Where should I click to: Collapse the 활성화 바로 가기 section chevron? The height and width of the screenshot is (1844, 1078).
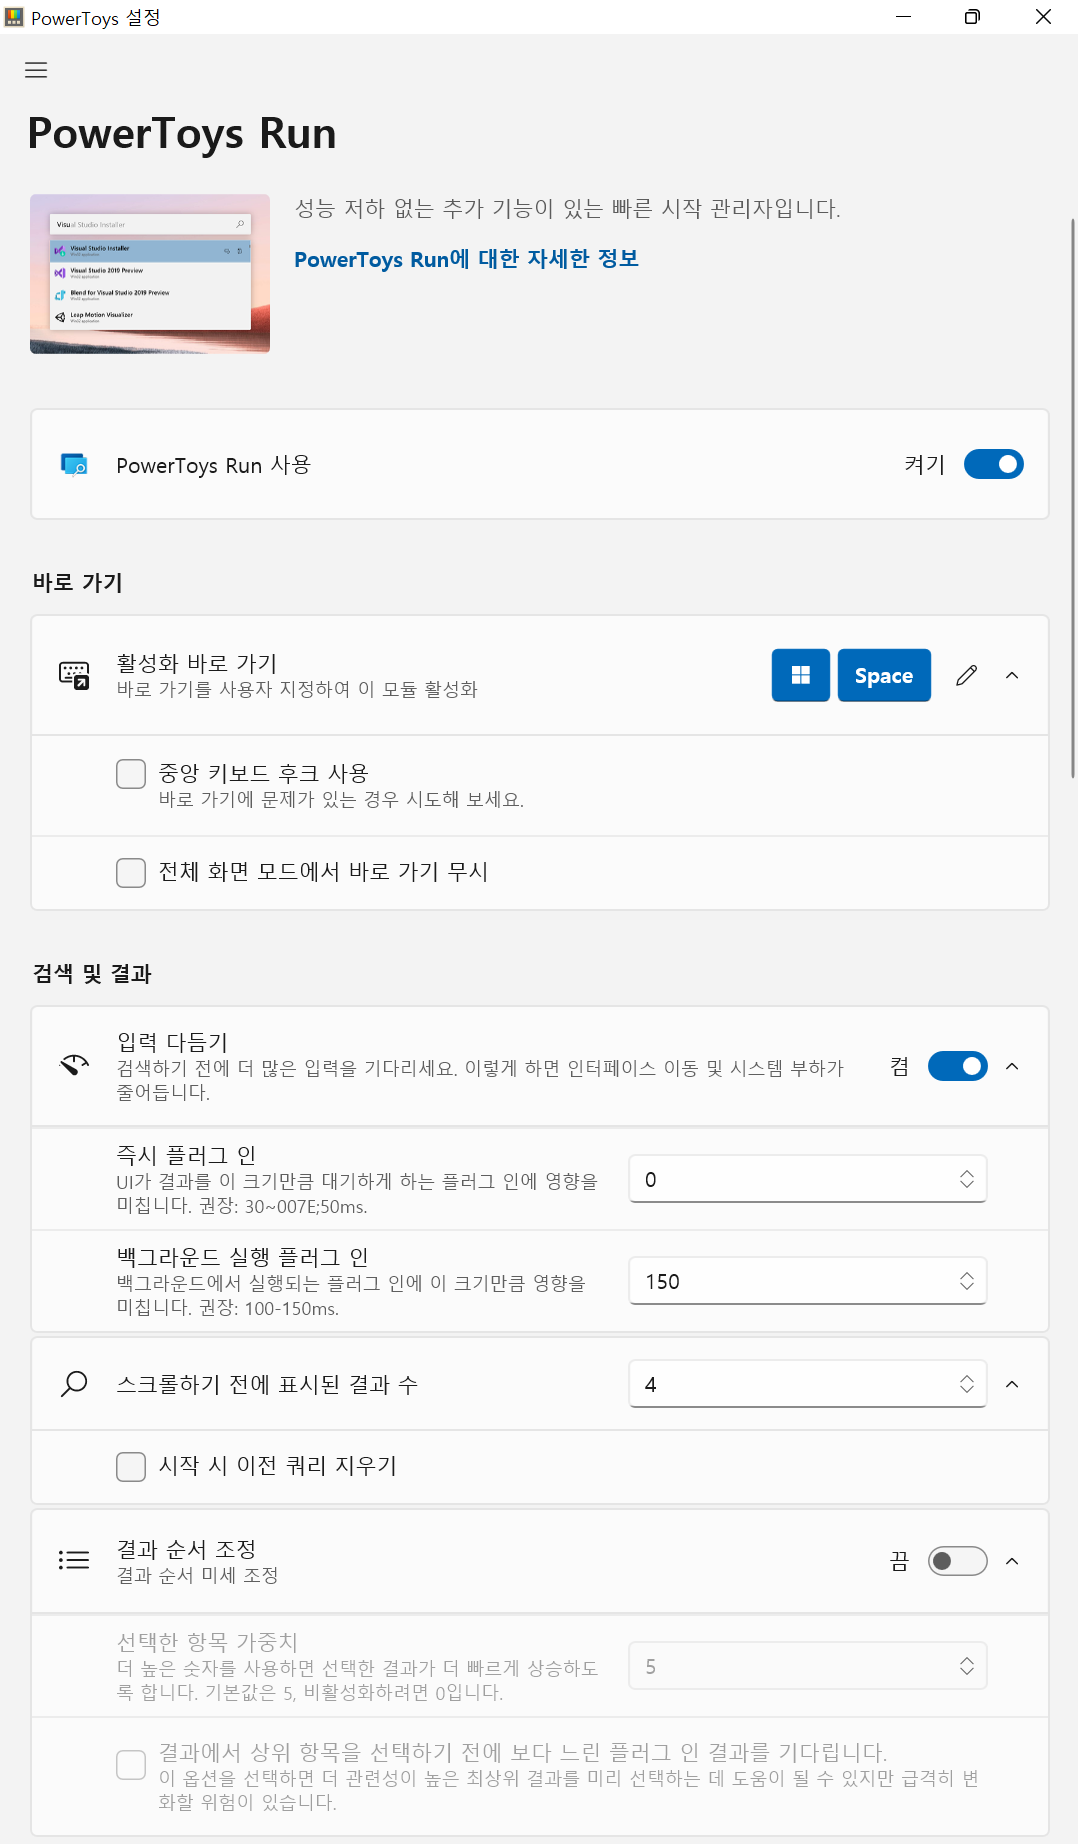1012,676
